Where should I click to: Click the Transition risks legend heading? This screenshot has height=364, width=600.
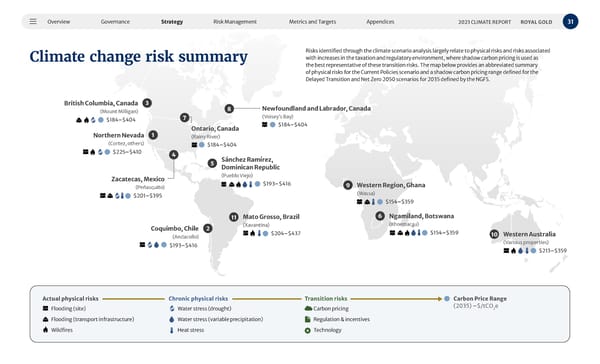point(326,299)
